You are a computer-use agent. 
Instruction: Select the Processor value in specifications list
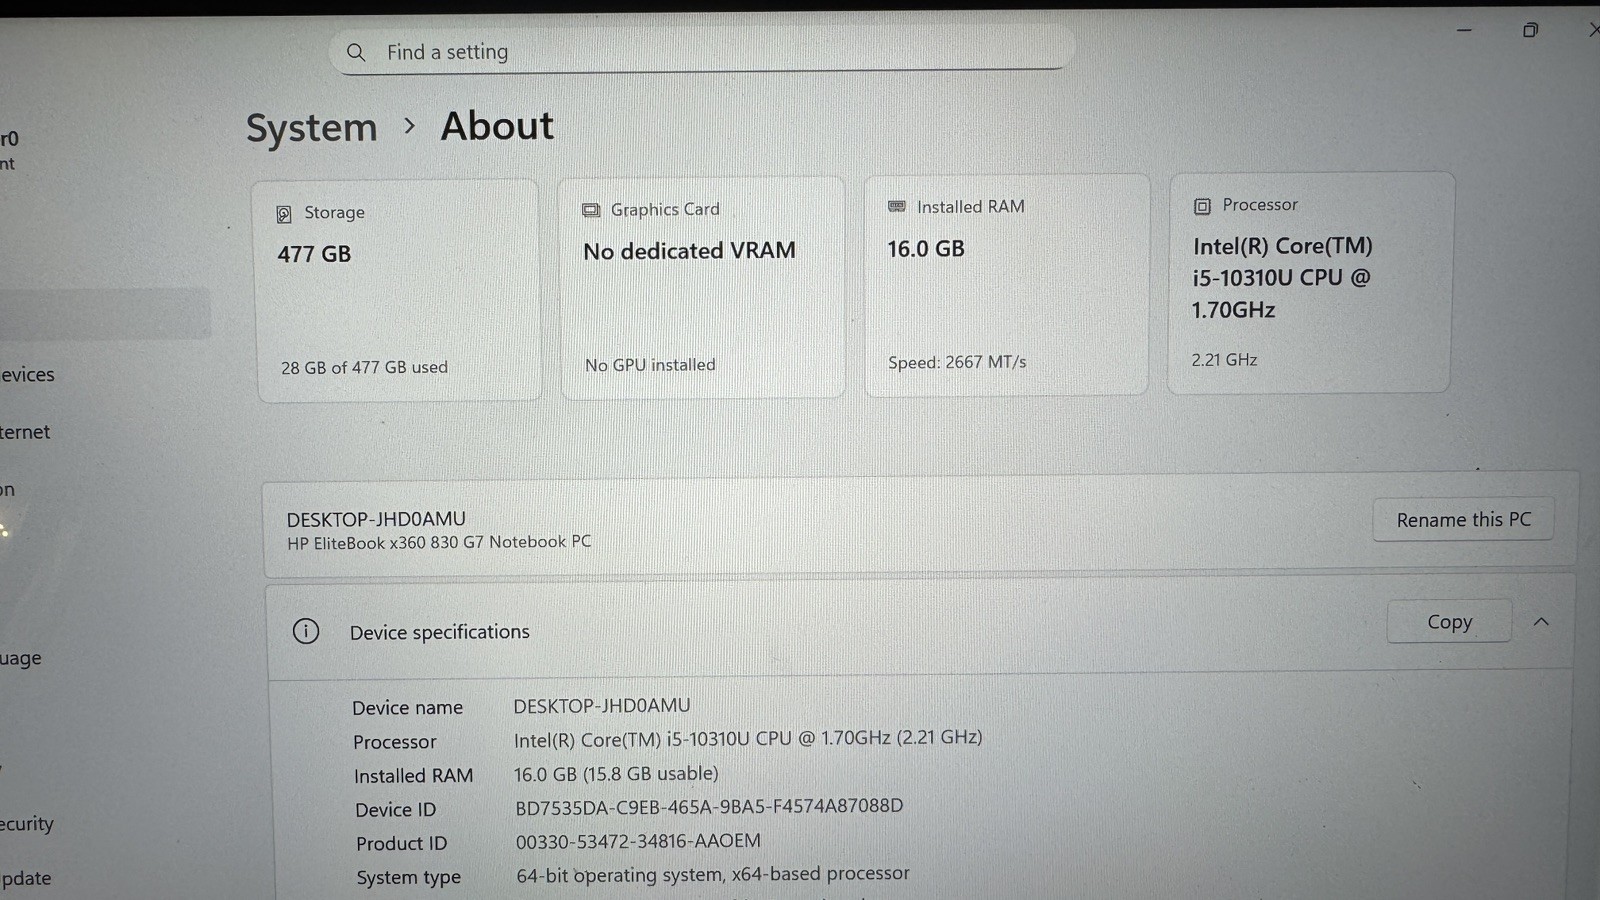(x=748, y=738)
